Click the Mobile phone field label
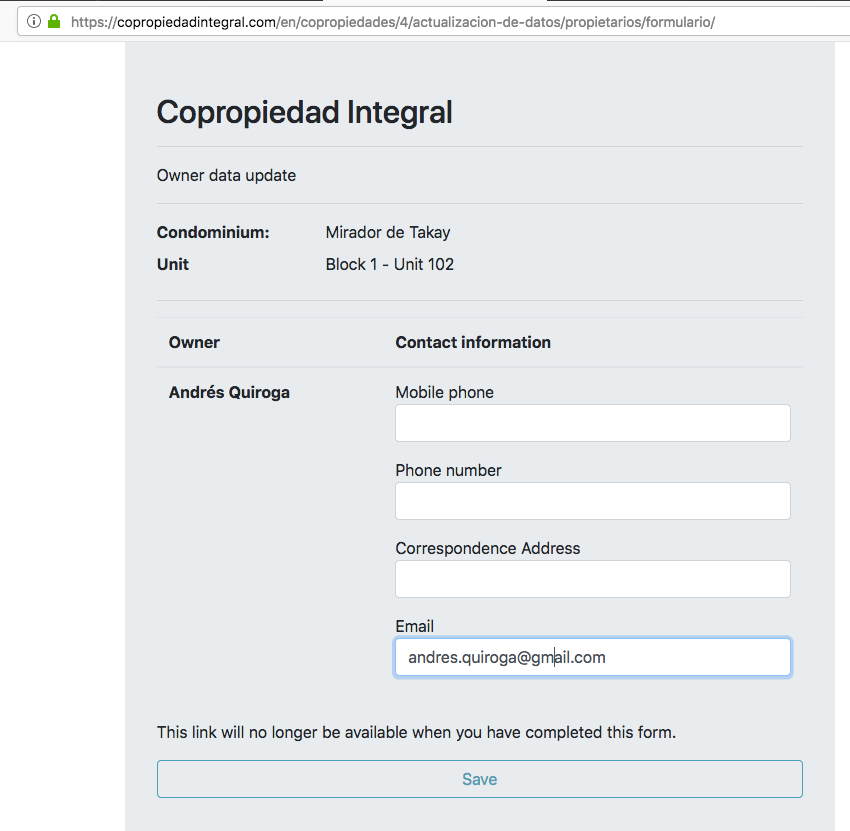The height and width of the screenshot is (831, 850). click(445, 392)
